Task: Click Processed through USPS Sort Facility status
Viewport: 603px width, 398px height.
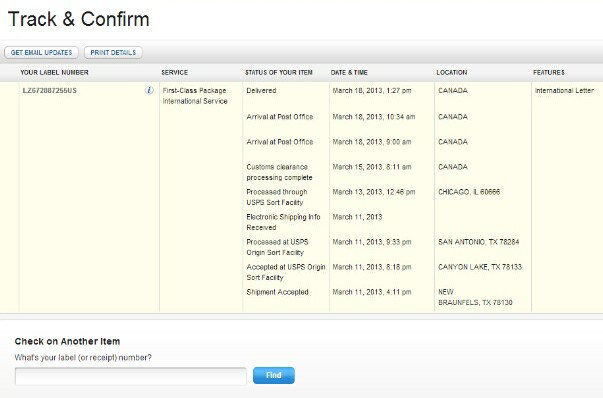Action: (277, 197)
